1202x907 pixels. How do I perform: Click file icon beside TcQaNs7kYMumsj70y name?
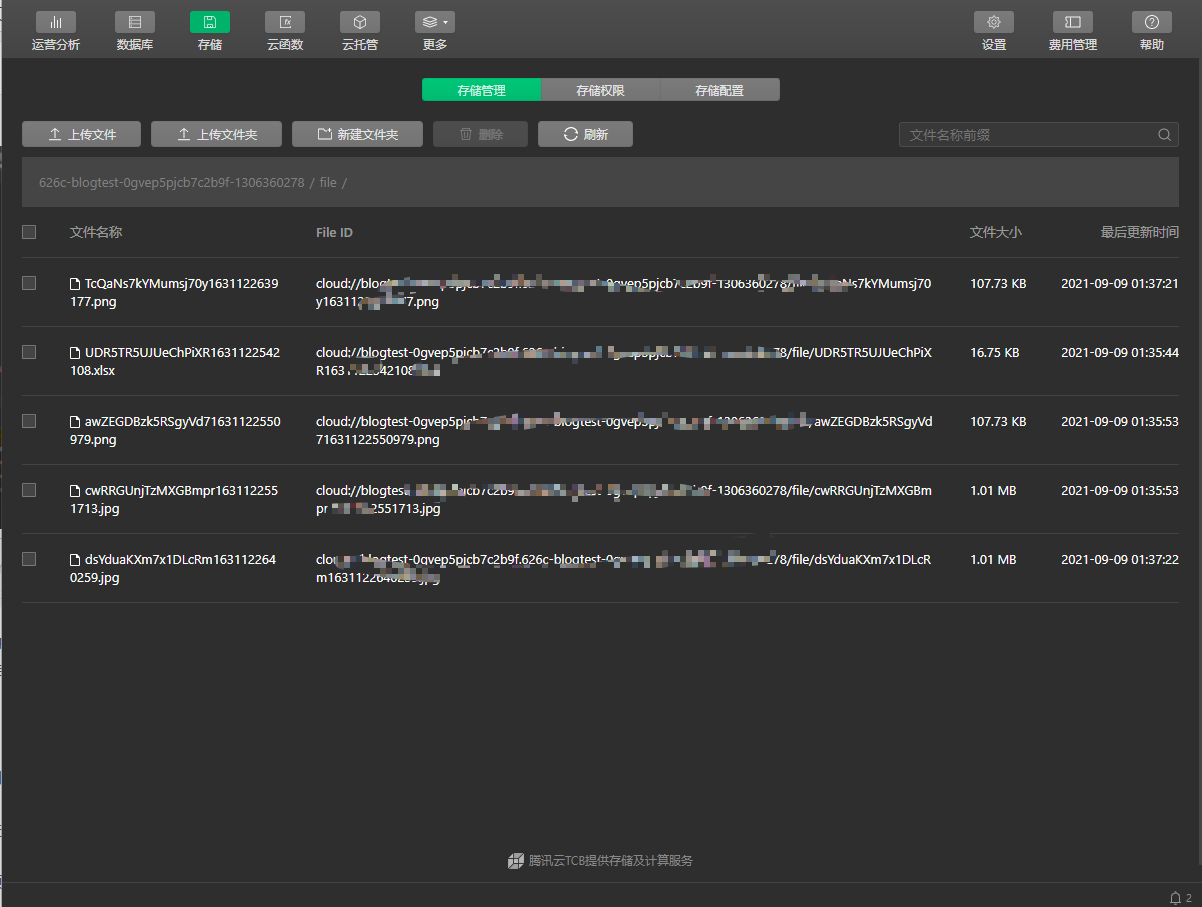[x=75, y=284]
